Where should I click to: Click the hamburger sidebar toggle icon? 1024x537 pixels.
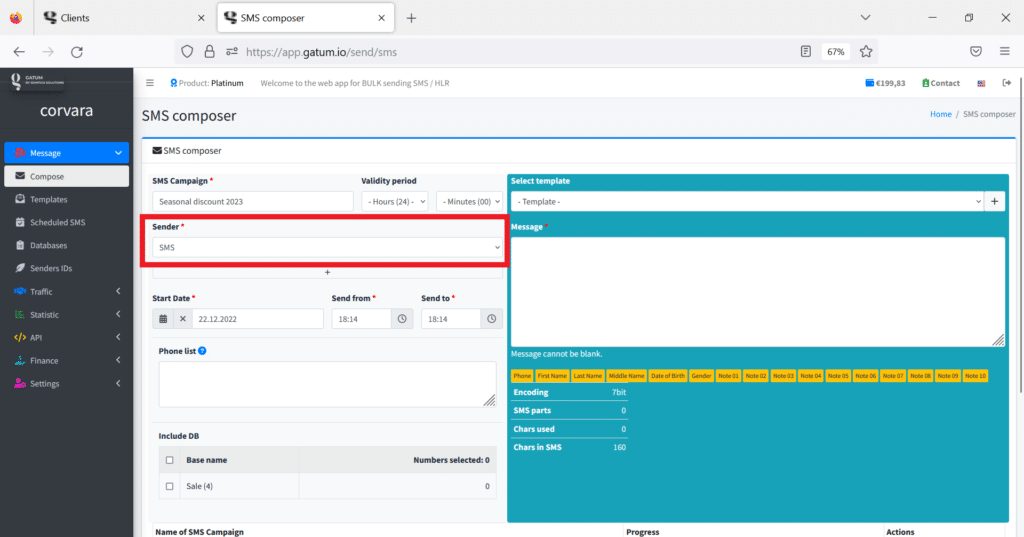150,83
